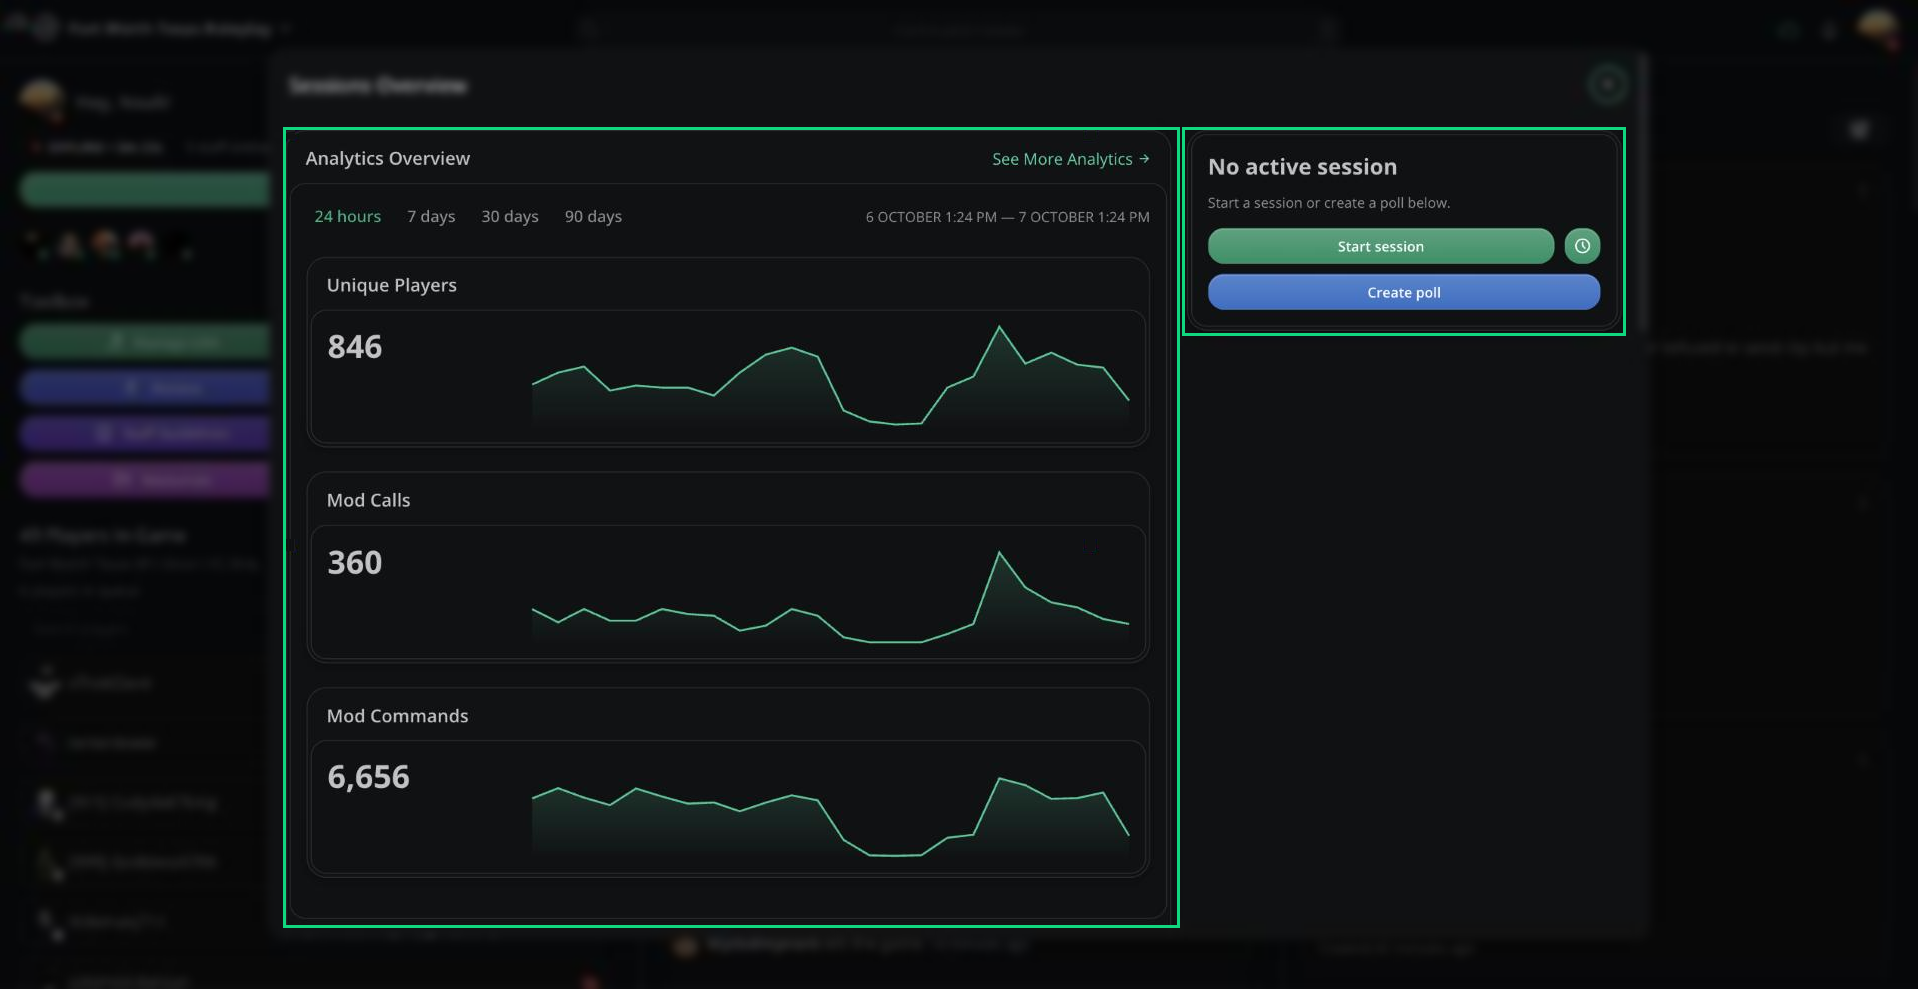This screenshot has height=989, width=1918.
Task: Click the Analytics Overview heading
Action: 388,158
